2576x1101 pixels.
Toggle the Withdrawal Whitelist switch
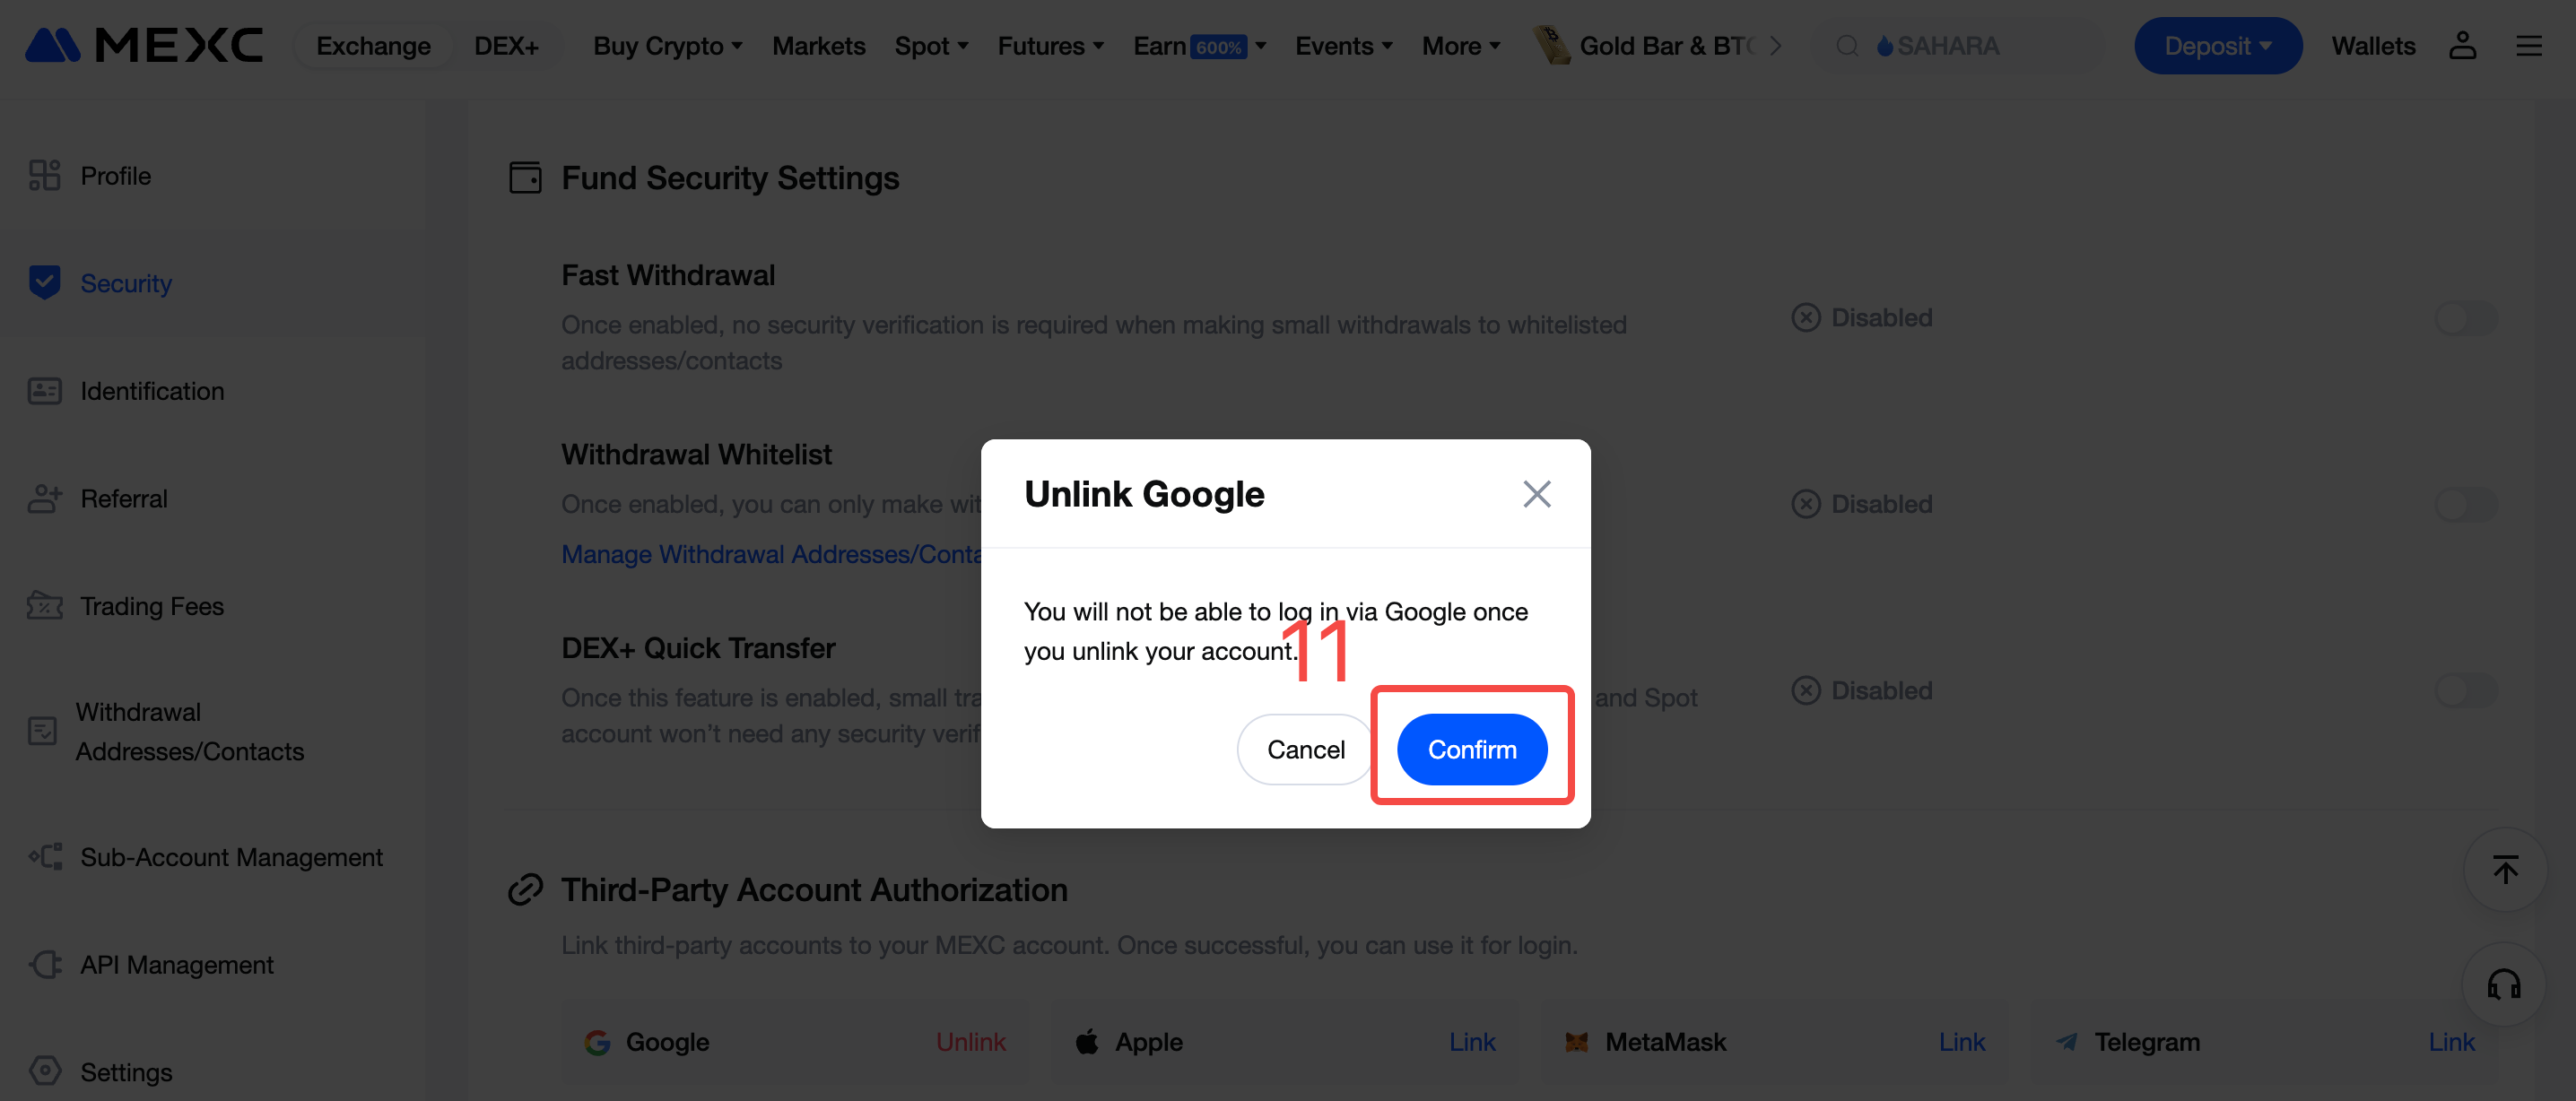(2466, 504)
